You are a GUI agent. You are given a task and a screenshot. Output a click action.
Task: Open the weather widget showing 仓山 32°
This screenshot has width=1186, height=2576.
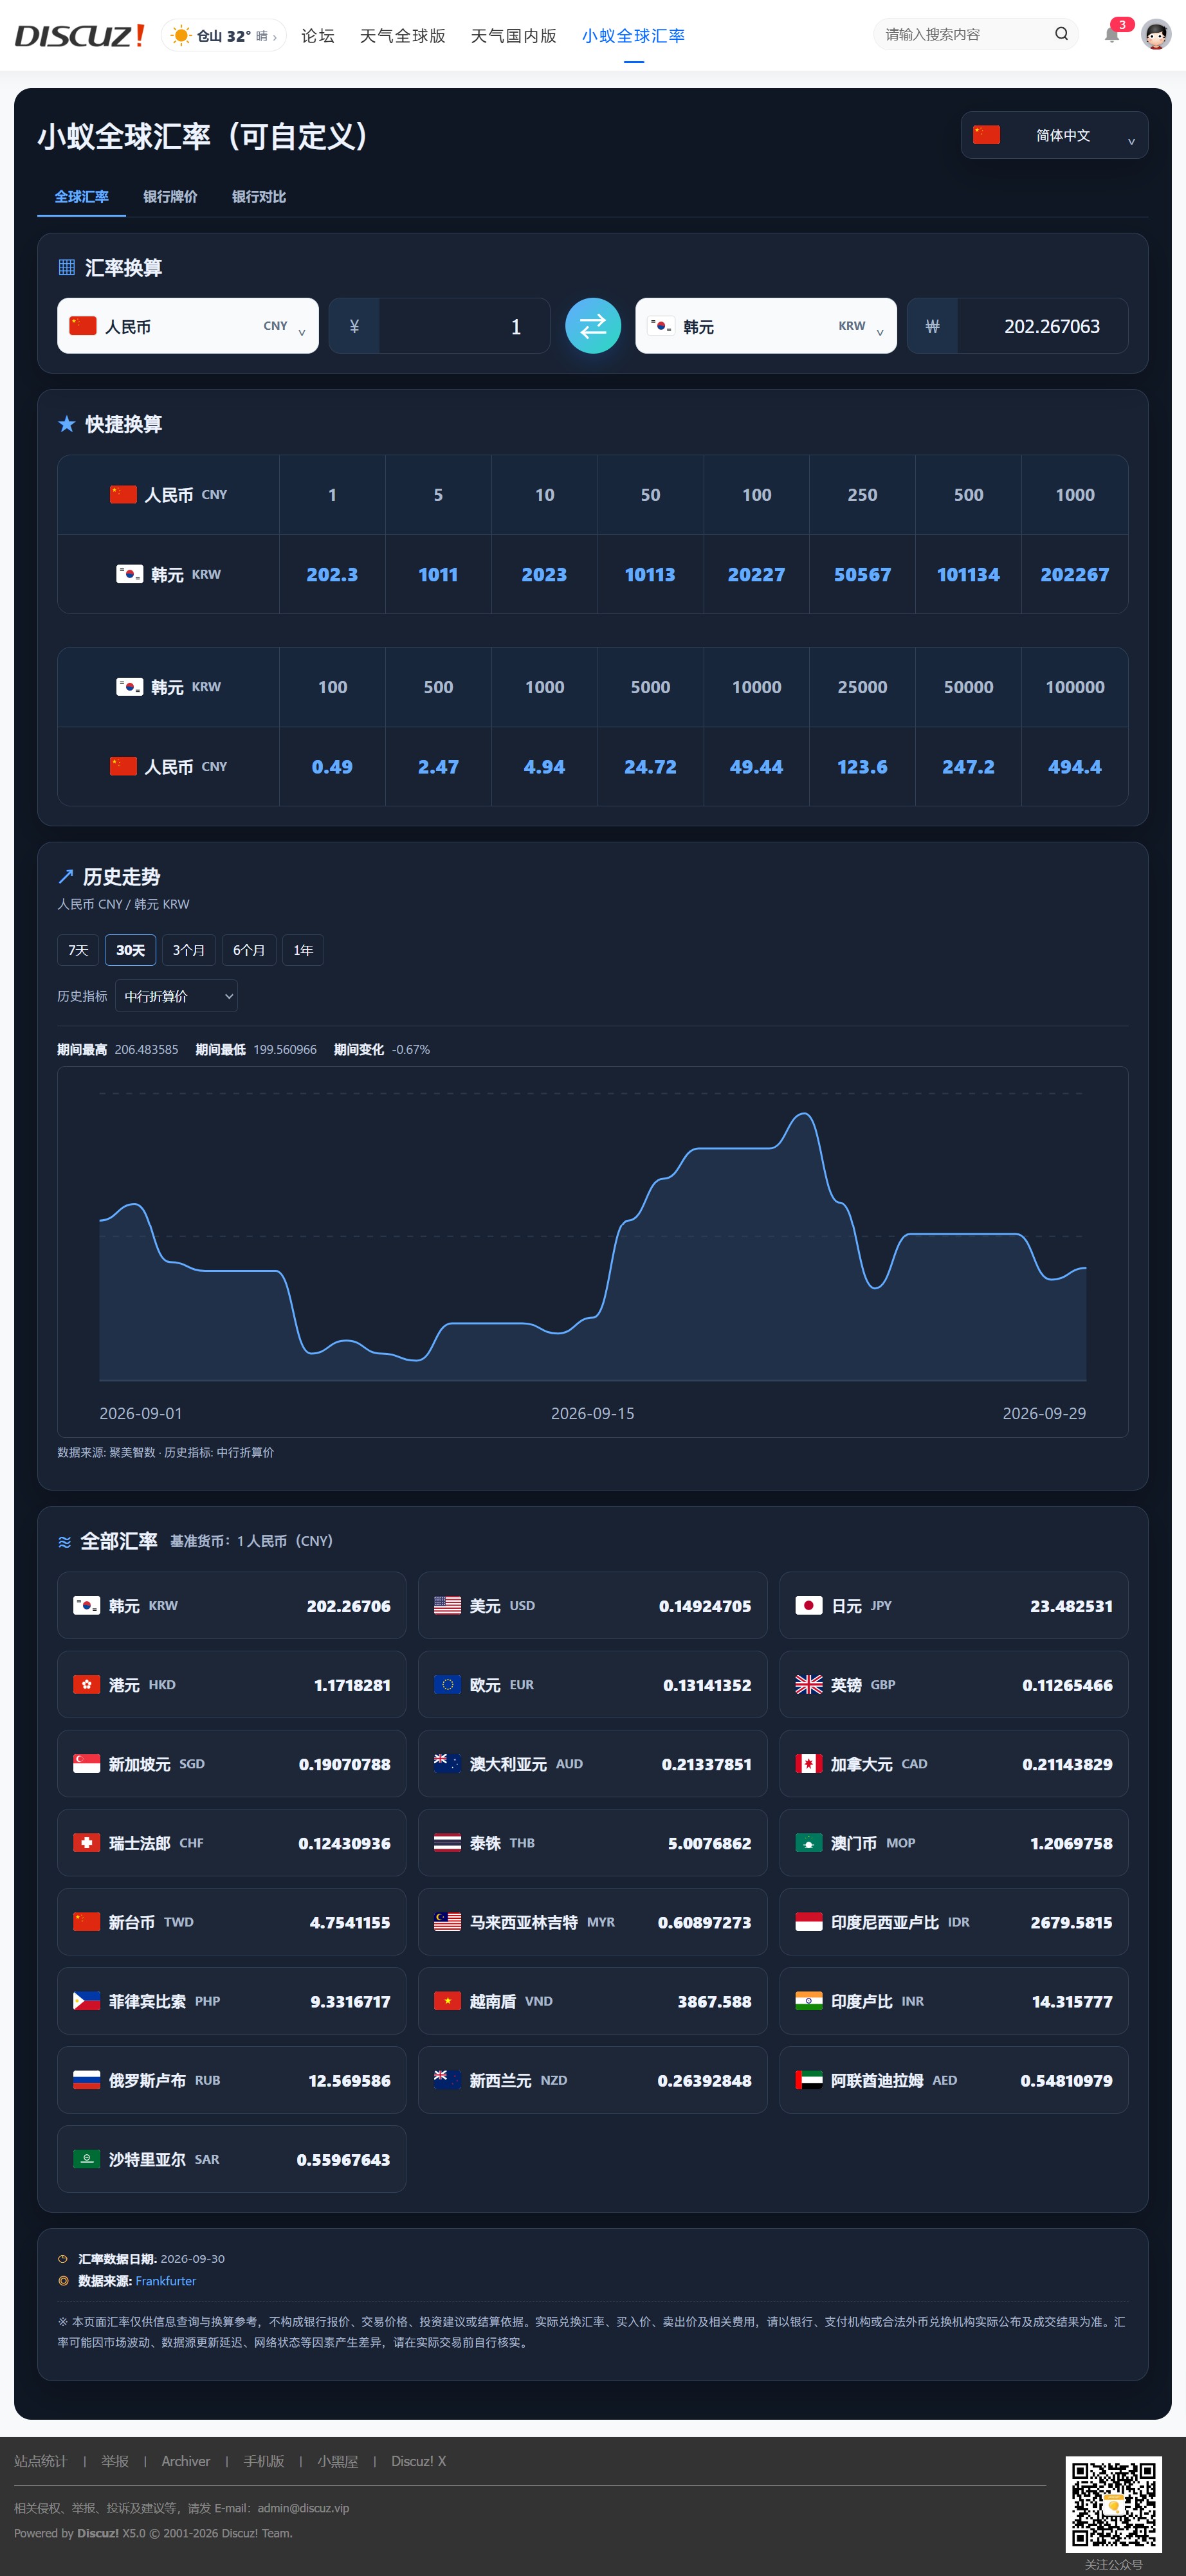point(224,36)
